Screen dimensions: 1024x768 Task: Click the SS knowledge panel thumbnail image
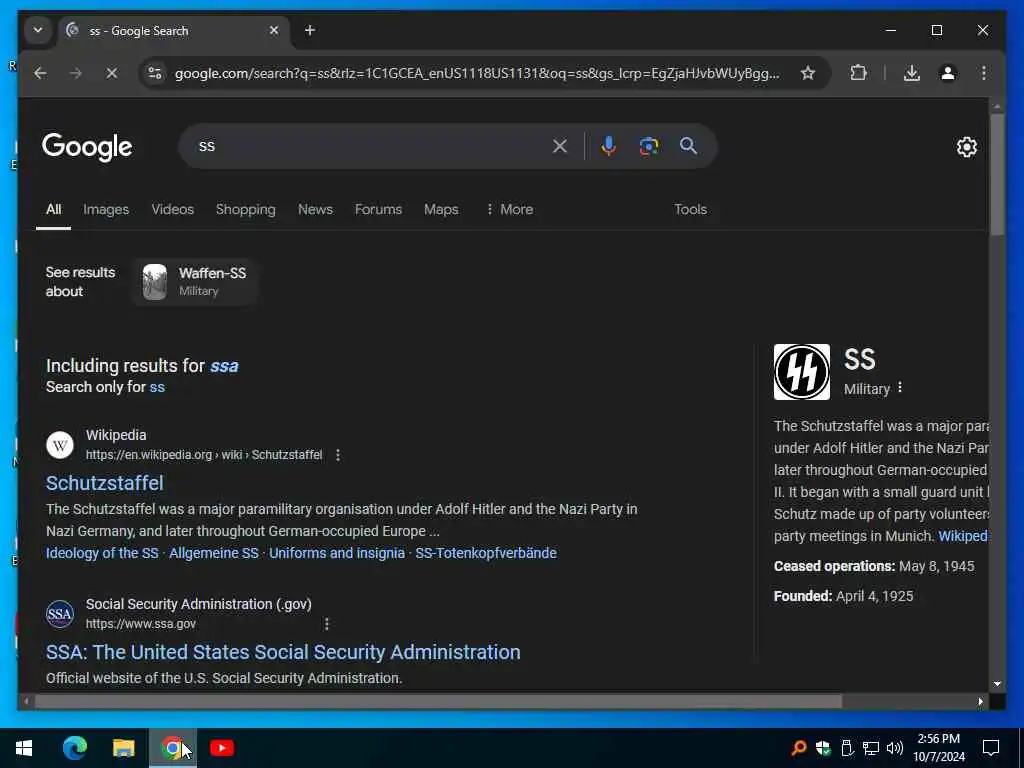tap(801, 372)
